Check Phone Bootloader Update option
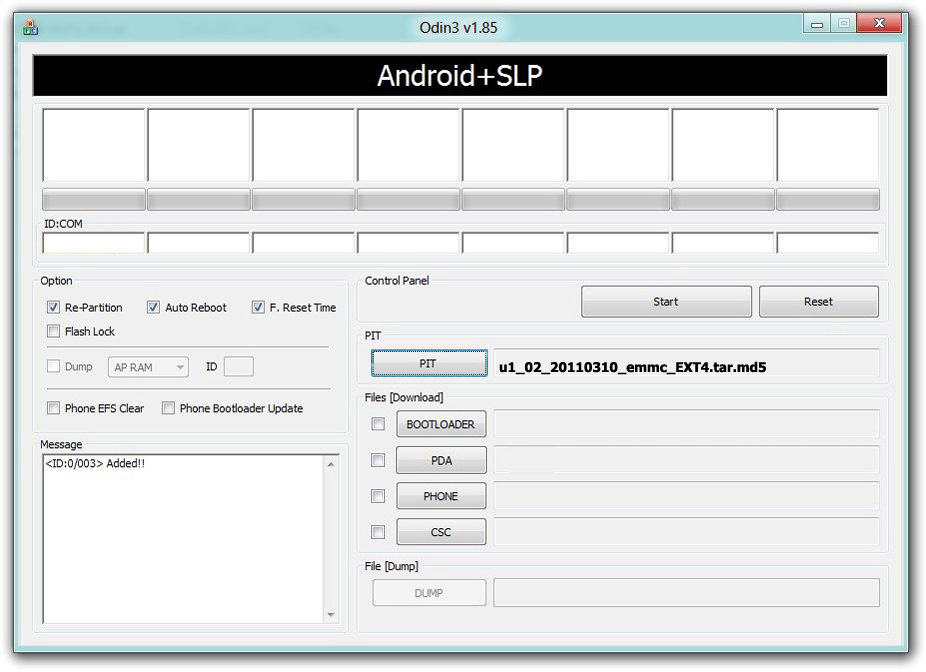 click(x=168, y=408)
